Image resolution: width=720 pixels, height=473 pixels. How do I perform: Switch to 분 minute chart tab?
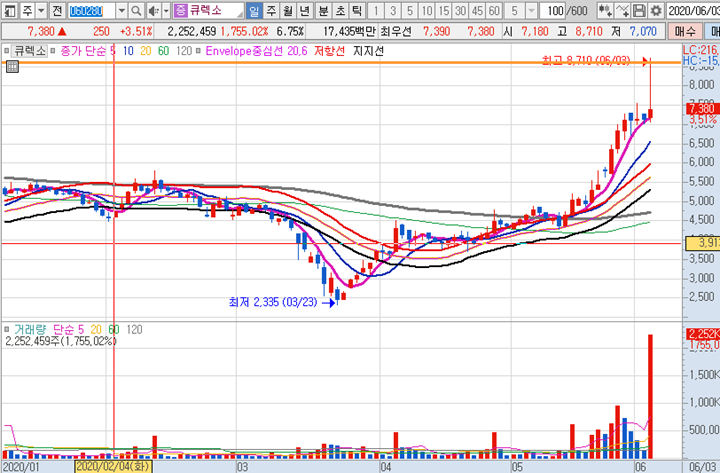point(323,10)
